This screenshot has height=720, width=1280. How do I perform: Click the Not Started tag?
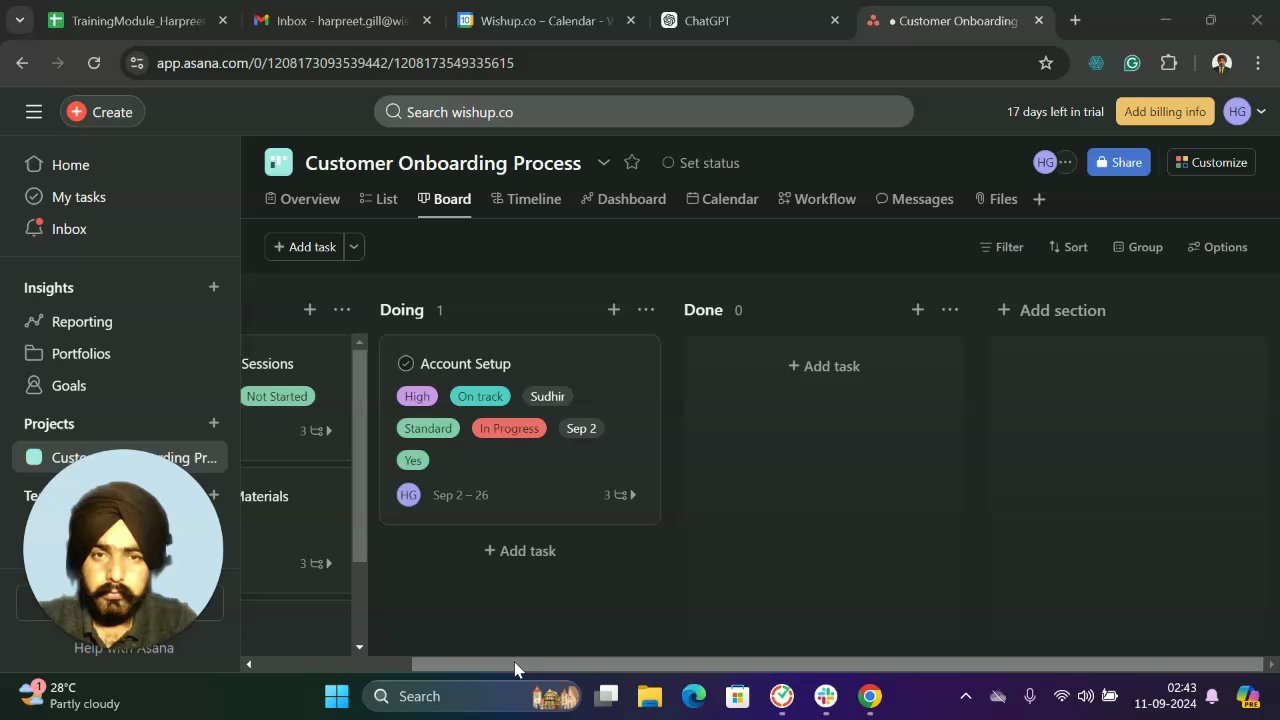pos(277,397)
